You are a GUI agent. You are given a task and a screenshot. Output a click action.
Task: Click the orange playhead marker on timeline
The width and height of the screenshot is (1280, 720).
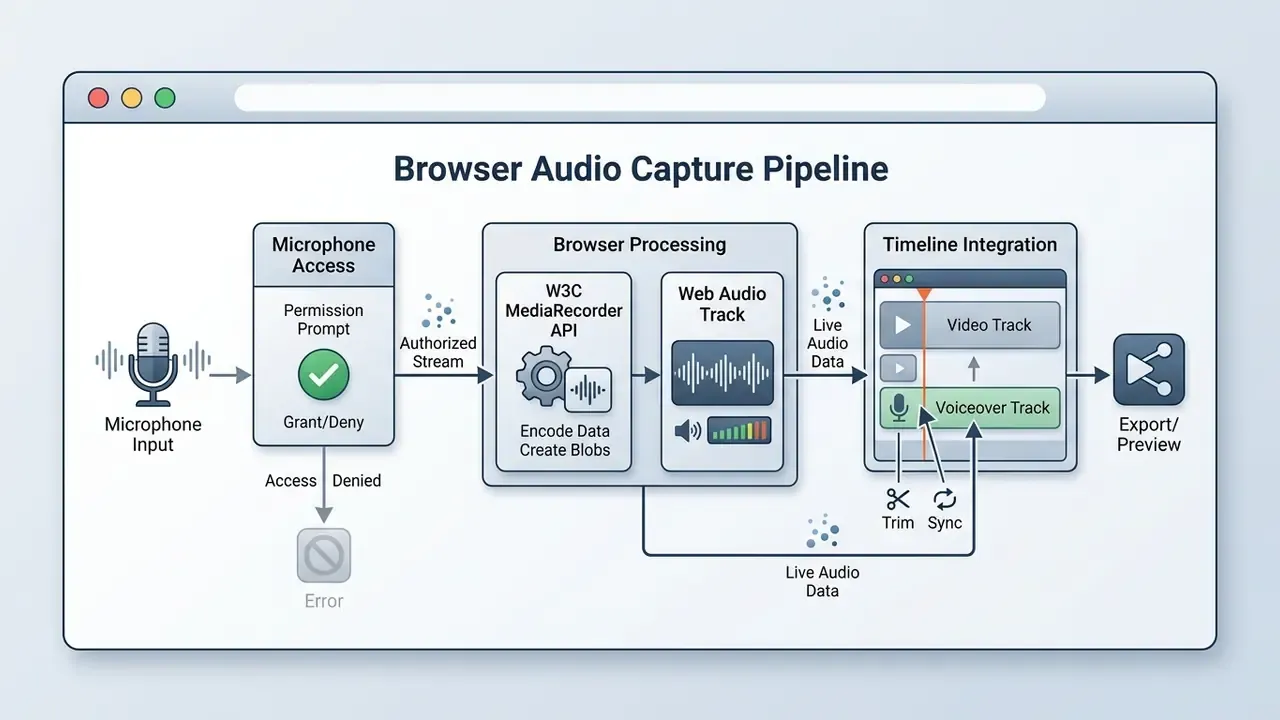click(924, 294)
